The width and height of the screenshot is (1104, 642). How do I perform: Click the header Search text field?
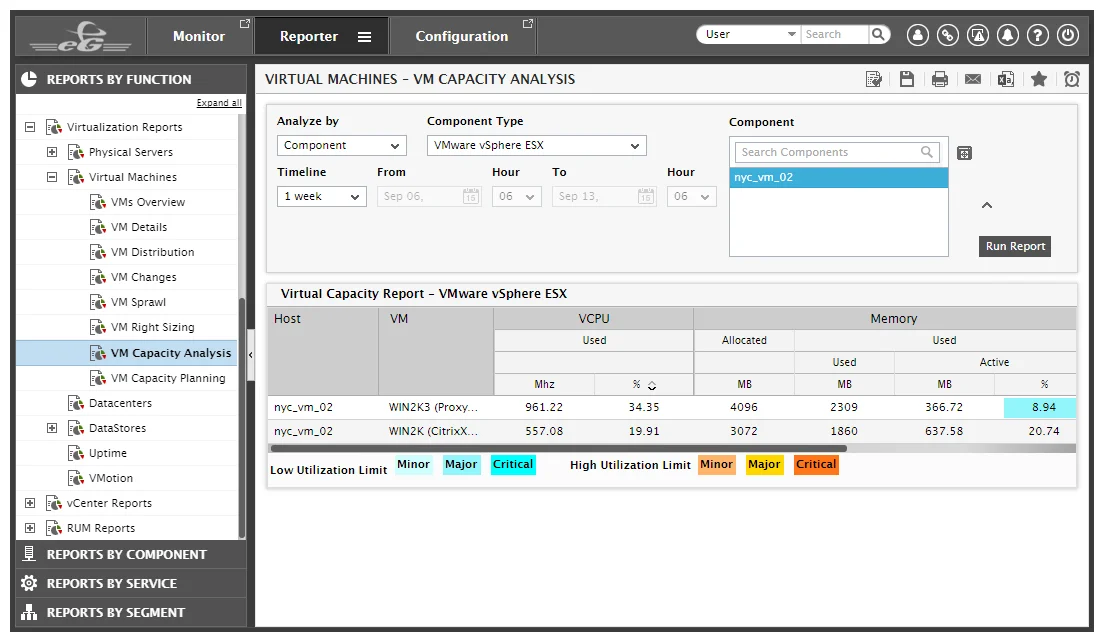pyautogui.click(x=834, y=34)
